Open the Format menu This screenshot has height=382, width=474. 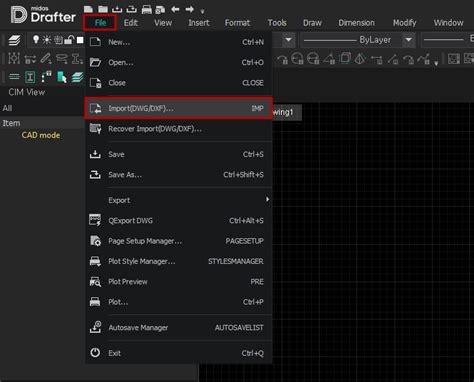click(237, 23)
